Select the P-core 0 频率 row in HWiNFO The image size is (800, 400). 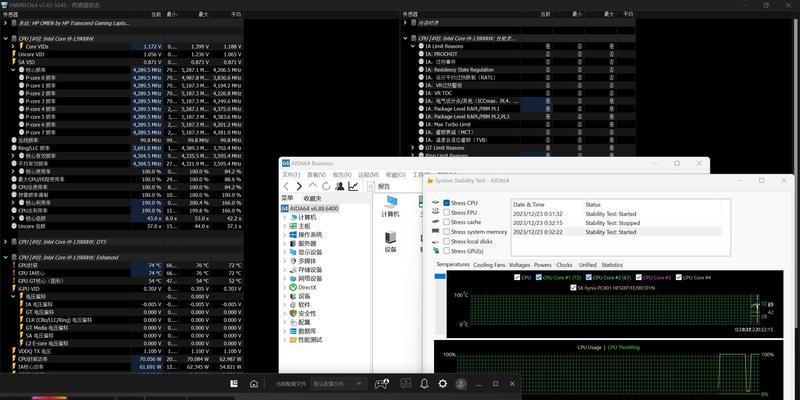point(122,78)
